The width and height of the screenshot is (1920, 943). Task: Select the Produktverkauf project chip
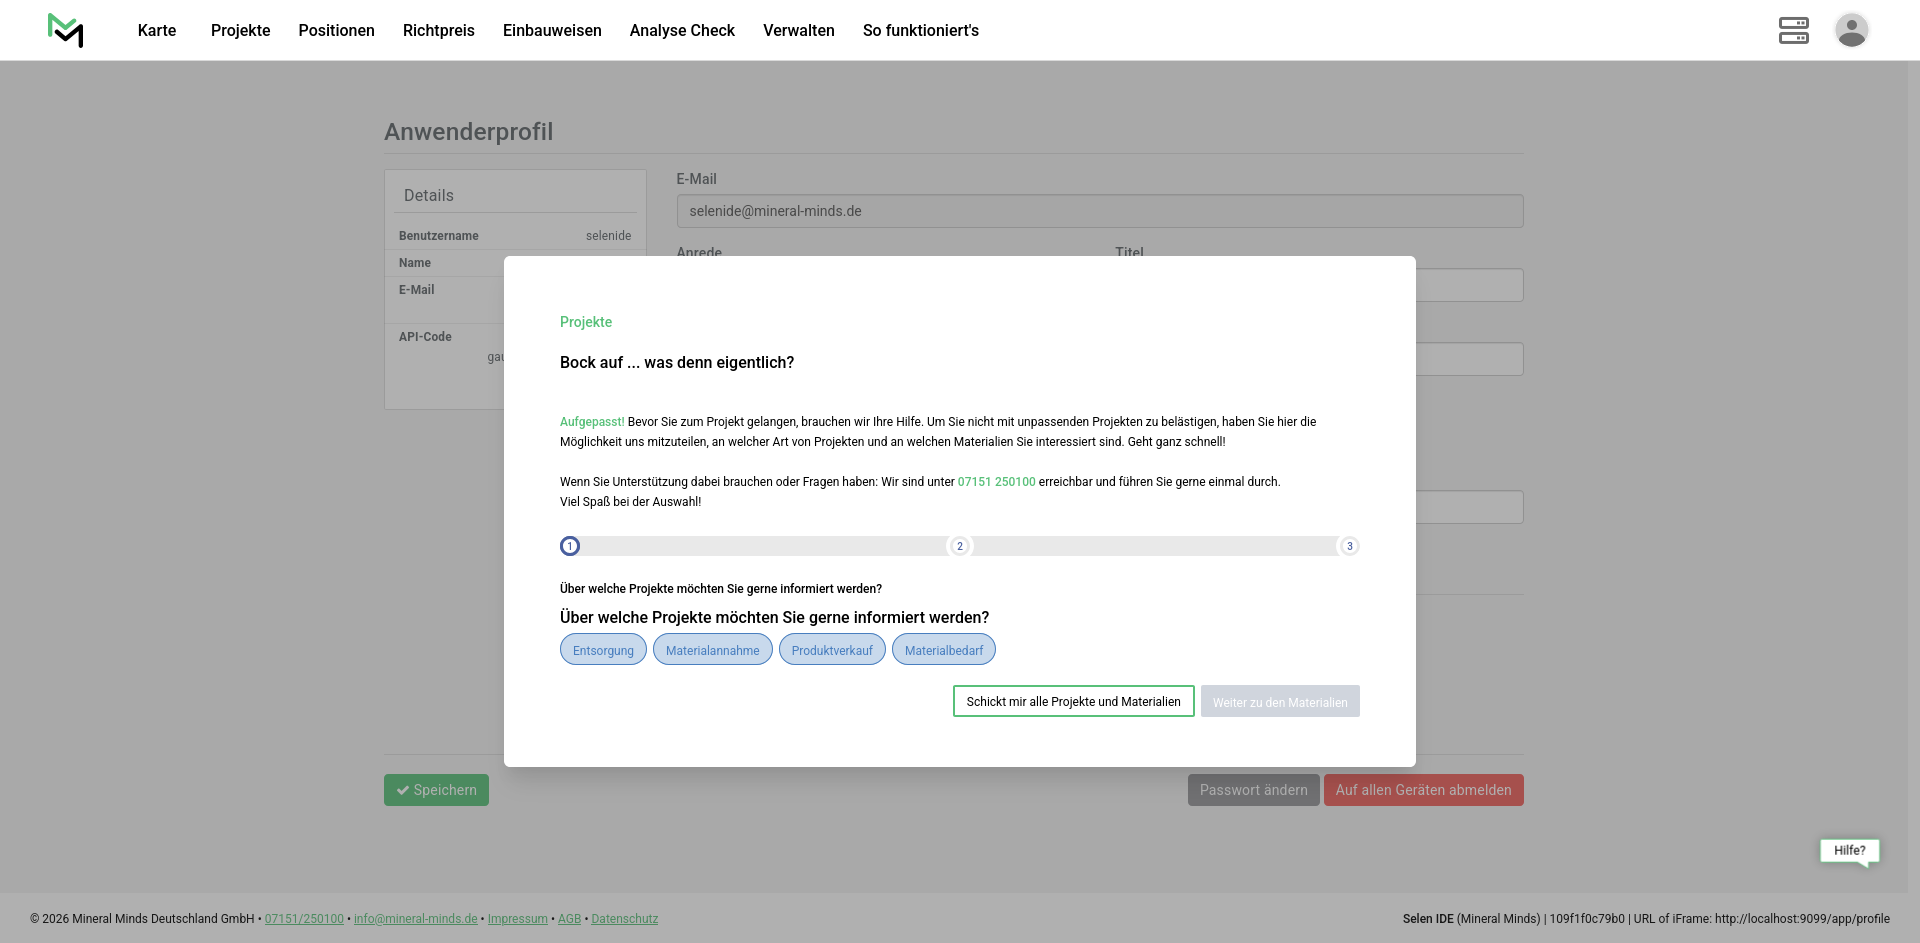pyautogui.click(x=832, y=650)
